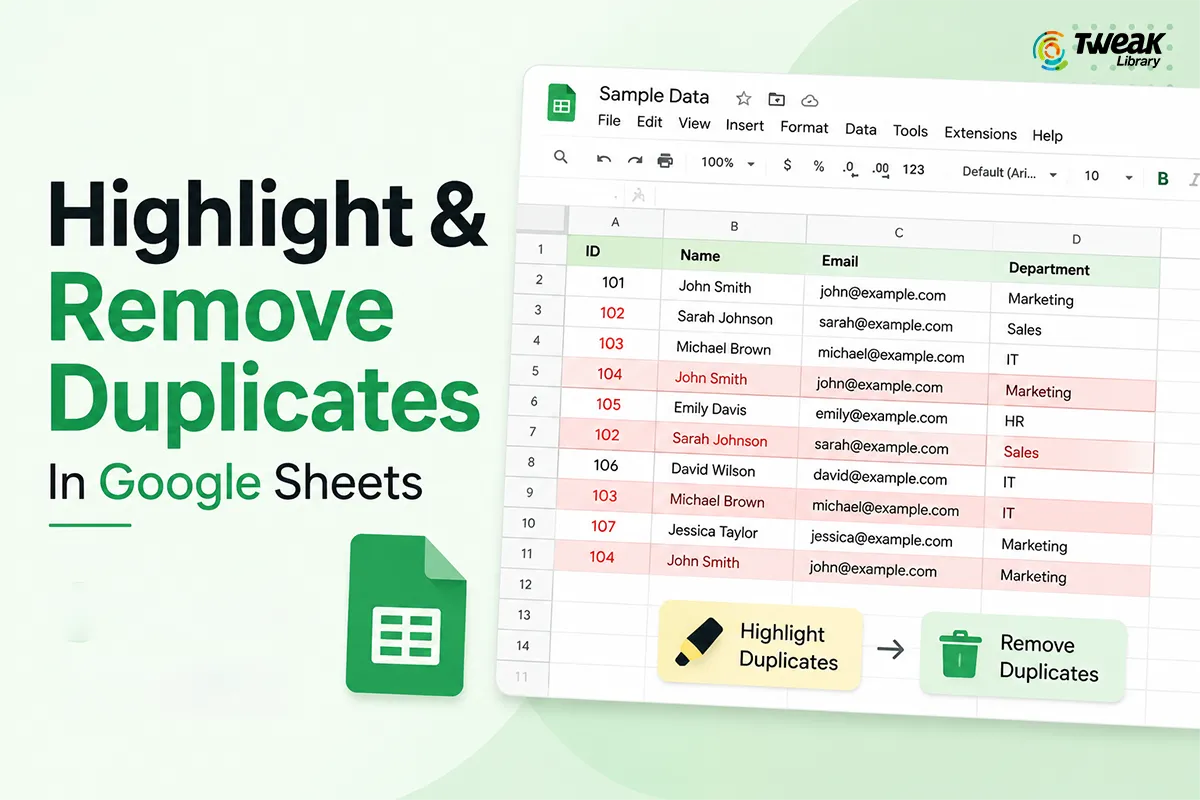The height and width of the screenshot is (800, 1200).
Task: Click the Emily Davis cell
Action: pos(726,409)
